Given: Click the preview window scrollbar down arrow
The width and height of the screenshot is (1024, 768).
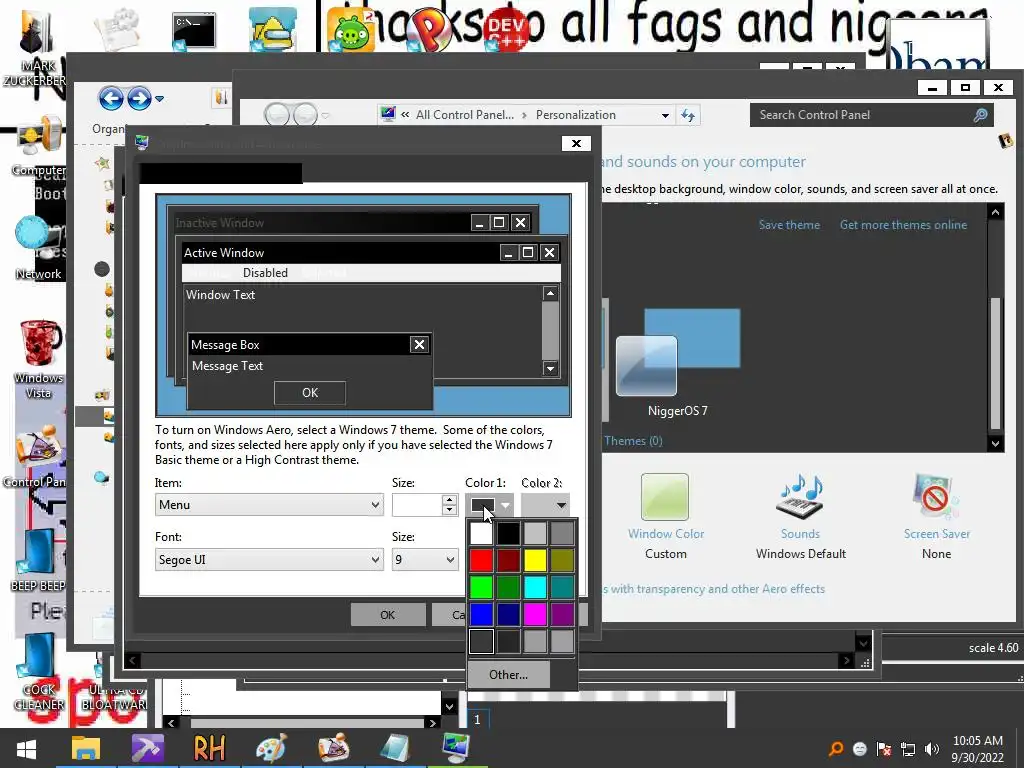Looking at the screenshot, I should [x=550, y=368].
